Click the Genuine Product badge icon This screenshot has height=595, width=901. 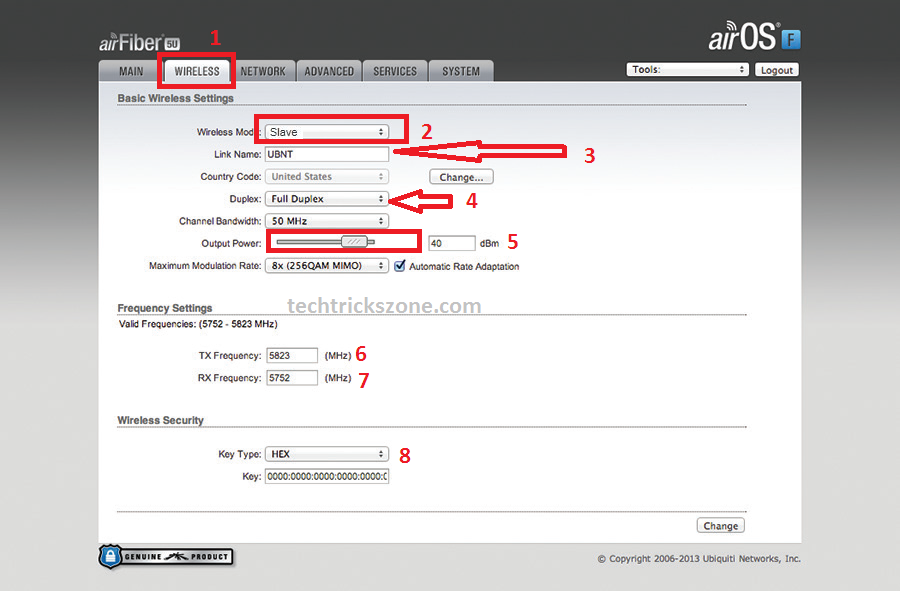pos(165,556)
